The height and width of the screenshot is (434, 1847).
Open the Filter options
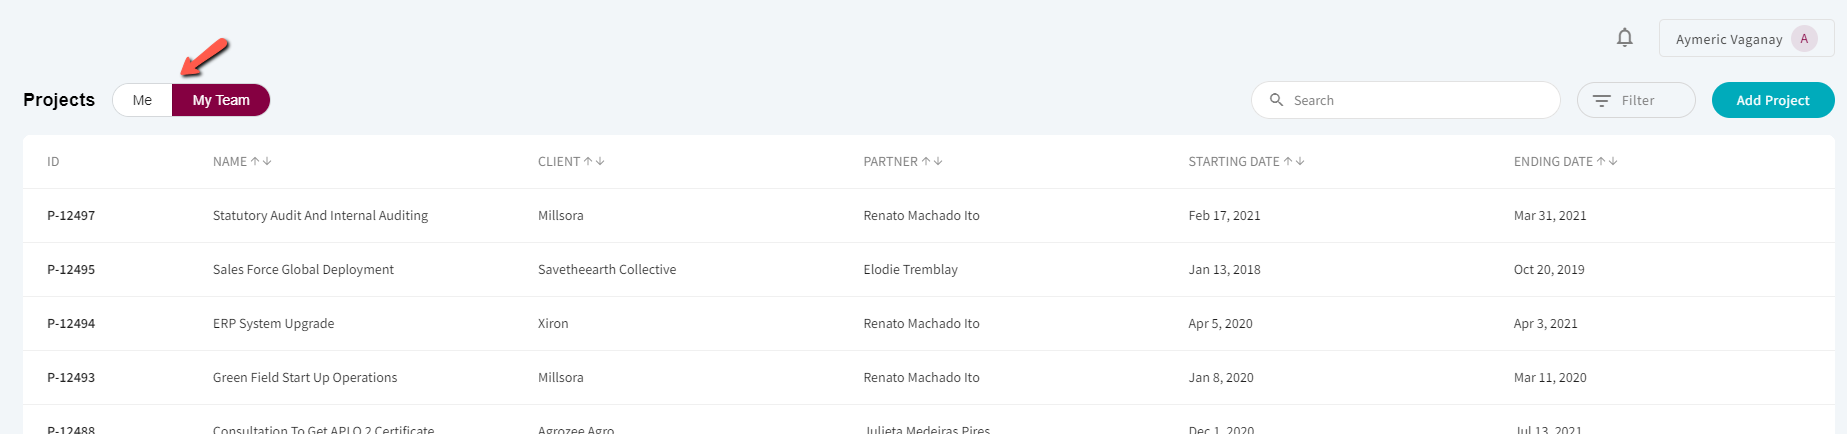coord(1636,100)
